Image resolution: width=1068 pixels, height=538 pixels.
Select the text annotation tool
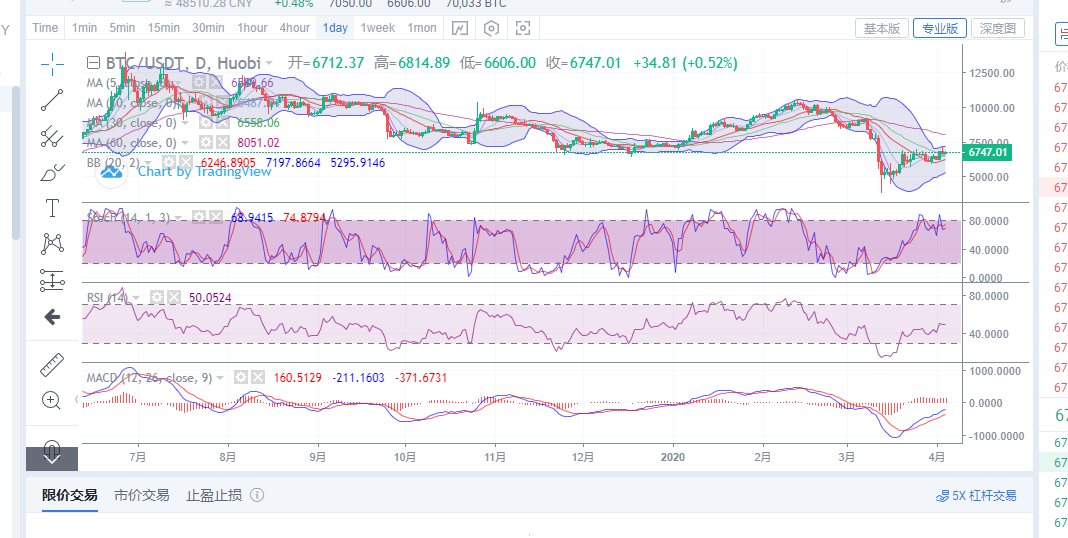pos(52,208)
